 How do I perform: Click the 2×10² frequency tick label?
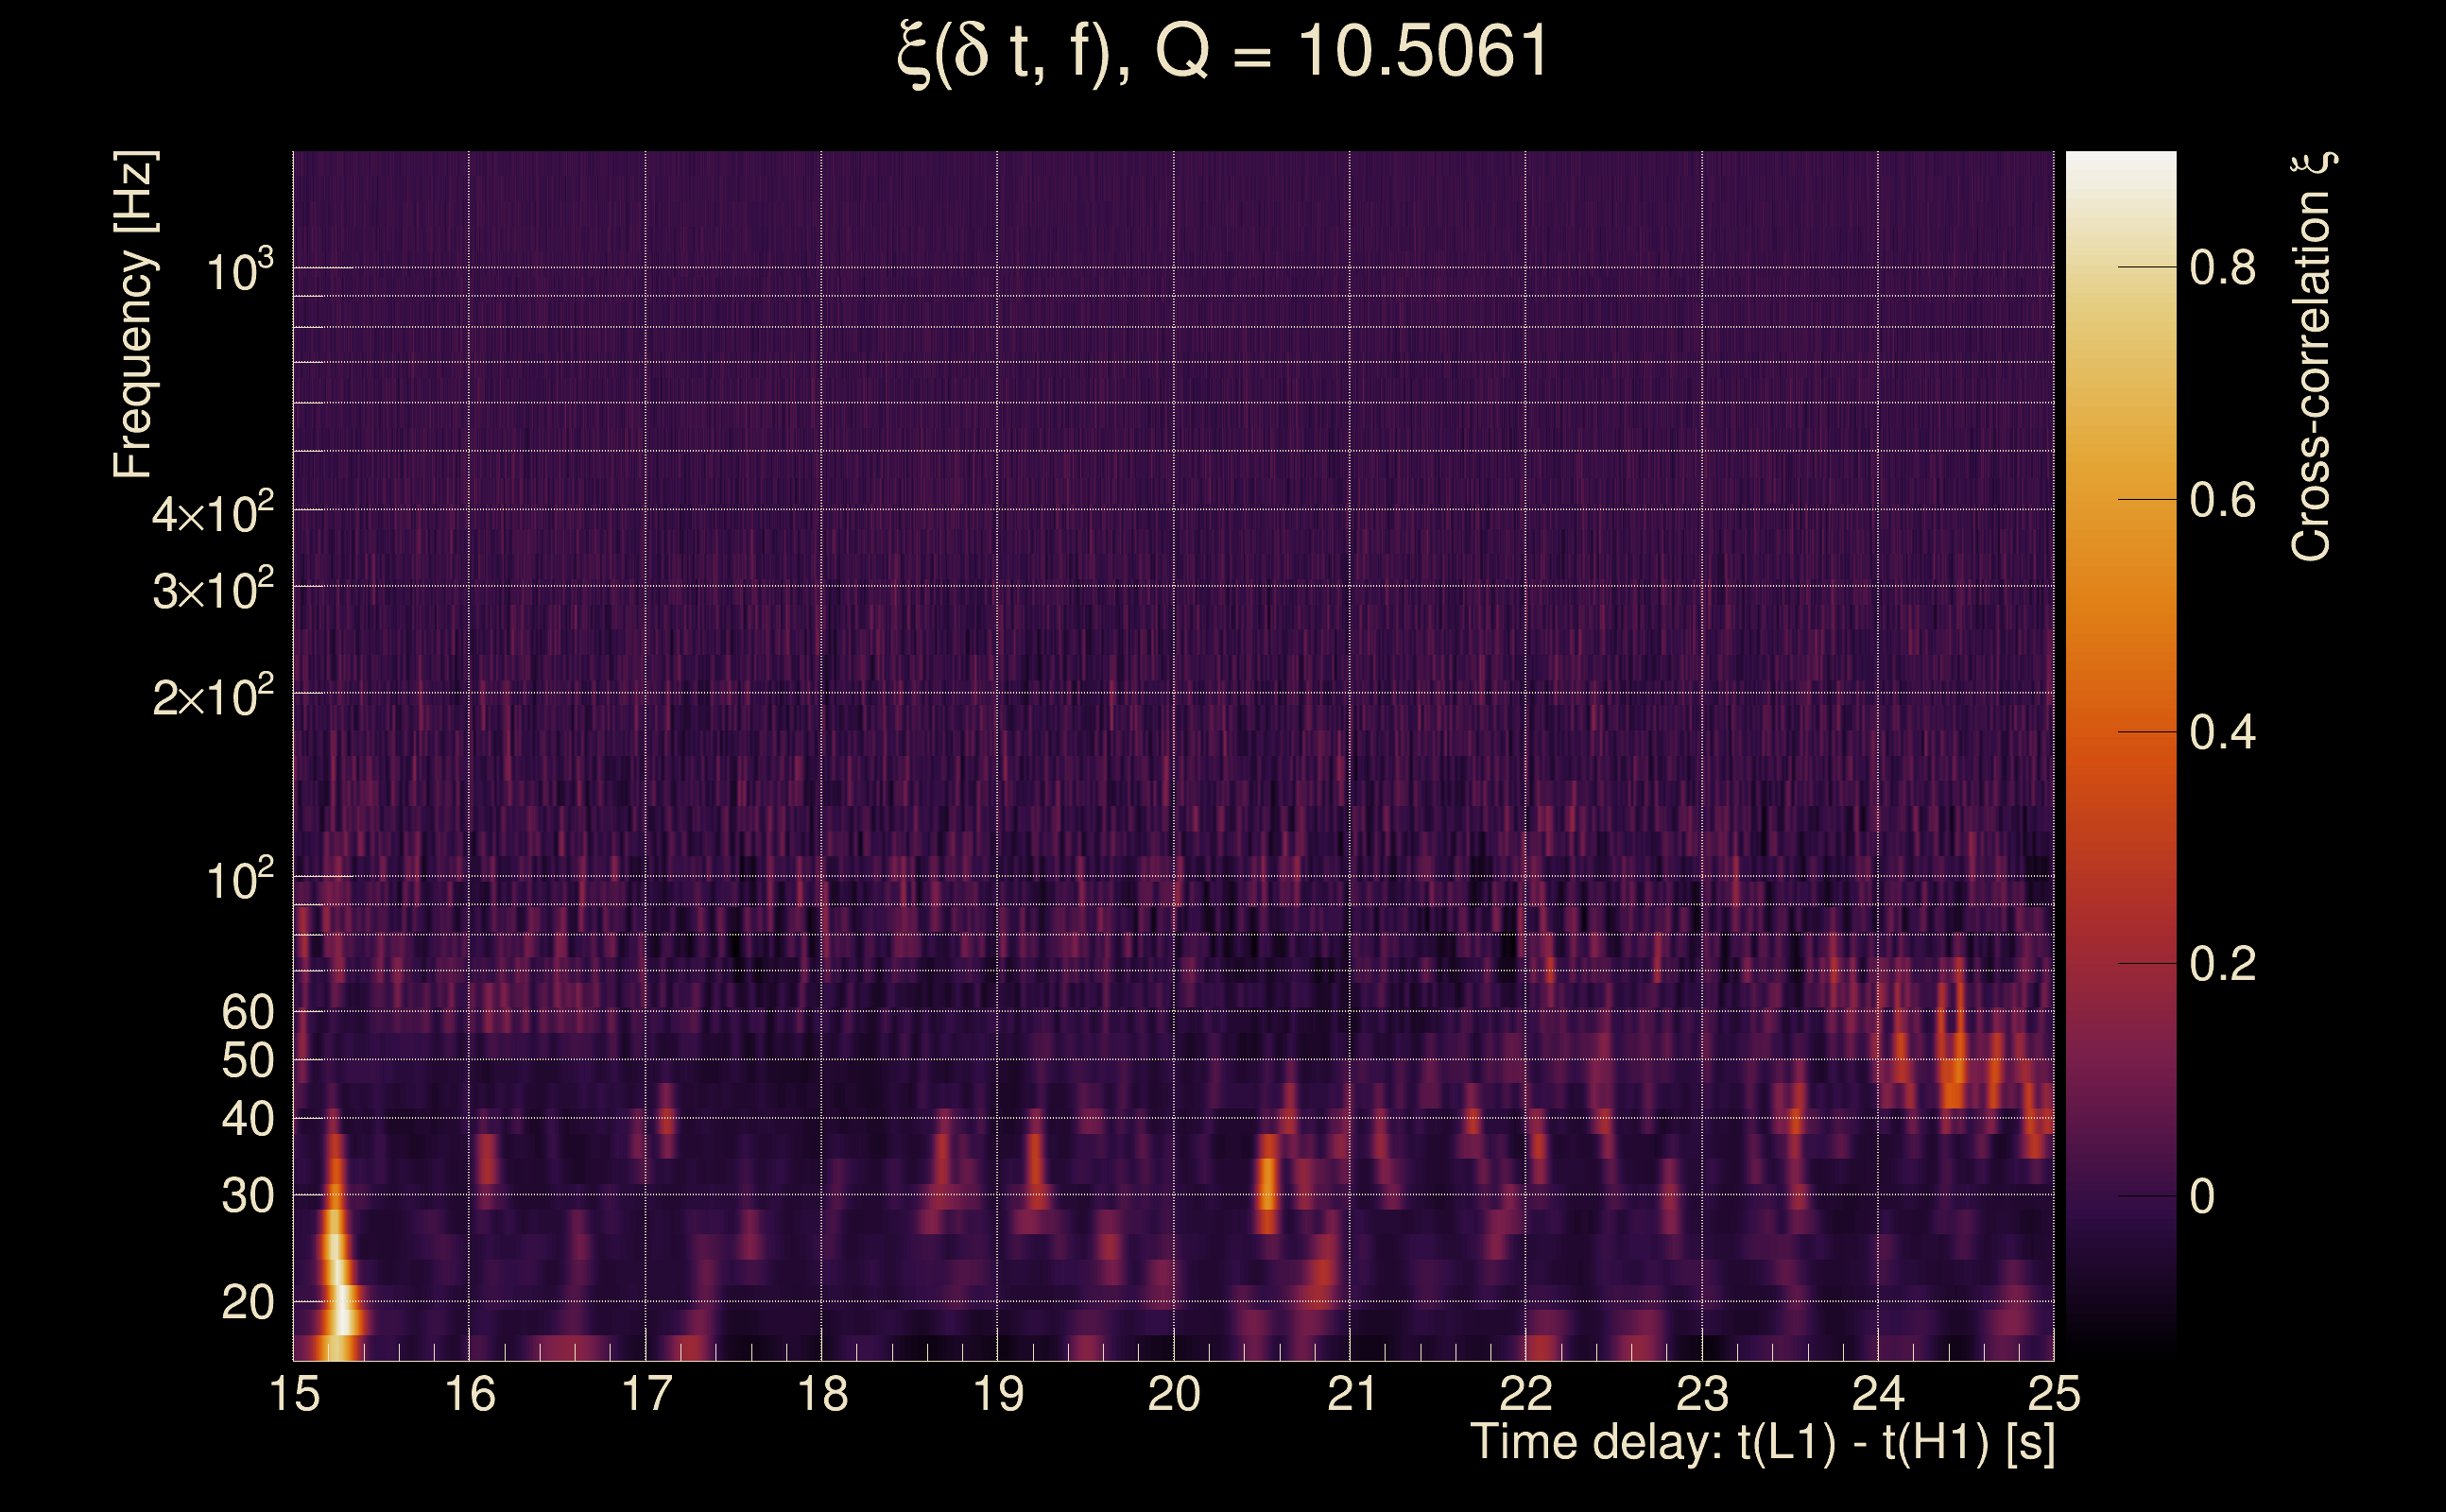pyautogui.click(x=212, y=696)
